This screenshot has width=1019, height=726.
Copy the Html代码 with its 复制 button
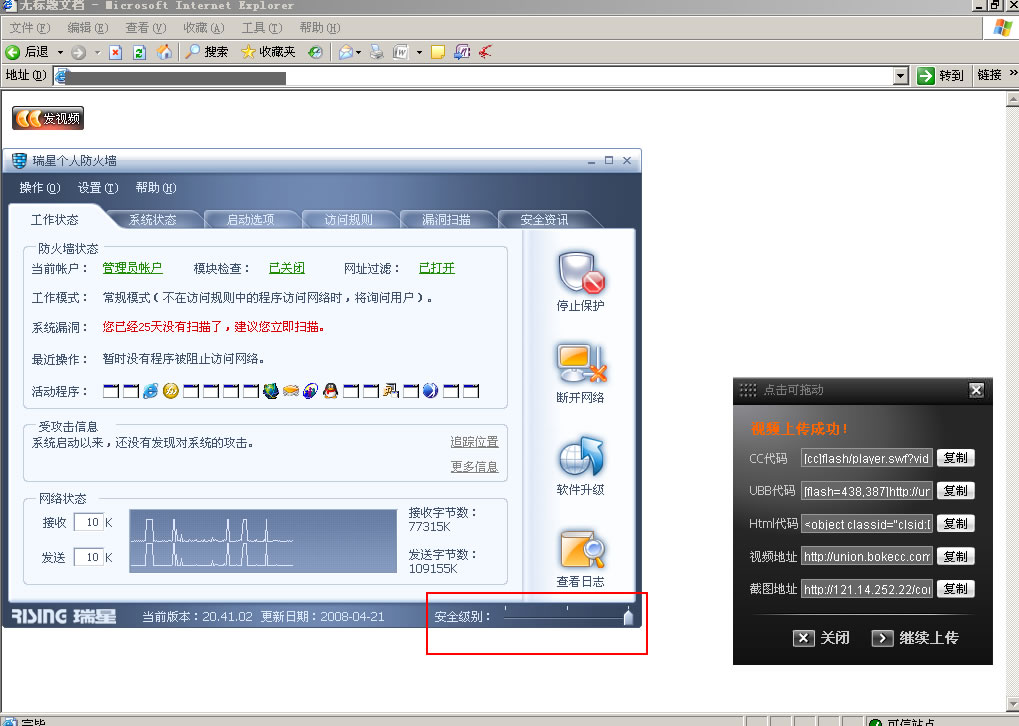pos(955,523)
